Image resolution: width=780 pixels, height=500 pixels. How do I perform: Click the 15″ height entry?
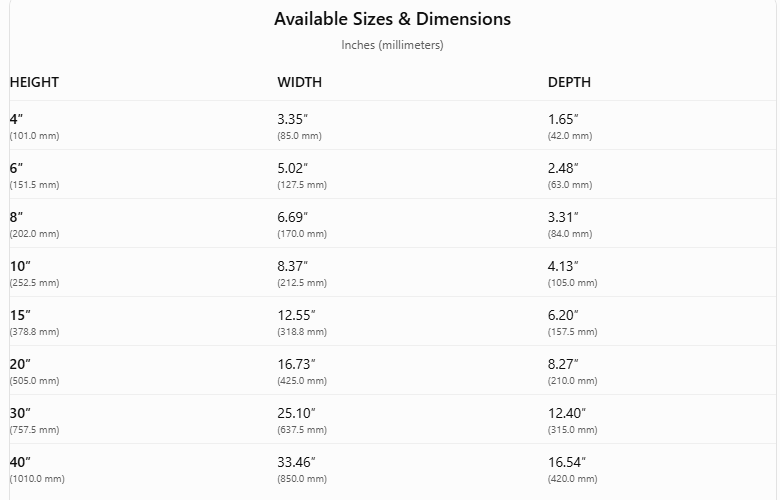pos(20,315)
